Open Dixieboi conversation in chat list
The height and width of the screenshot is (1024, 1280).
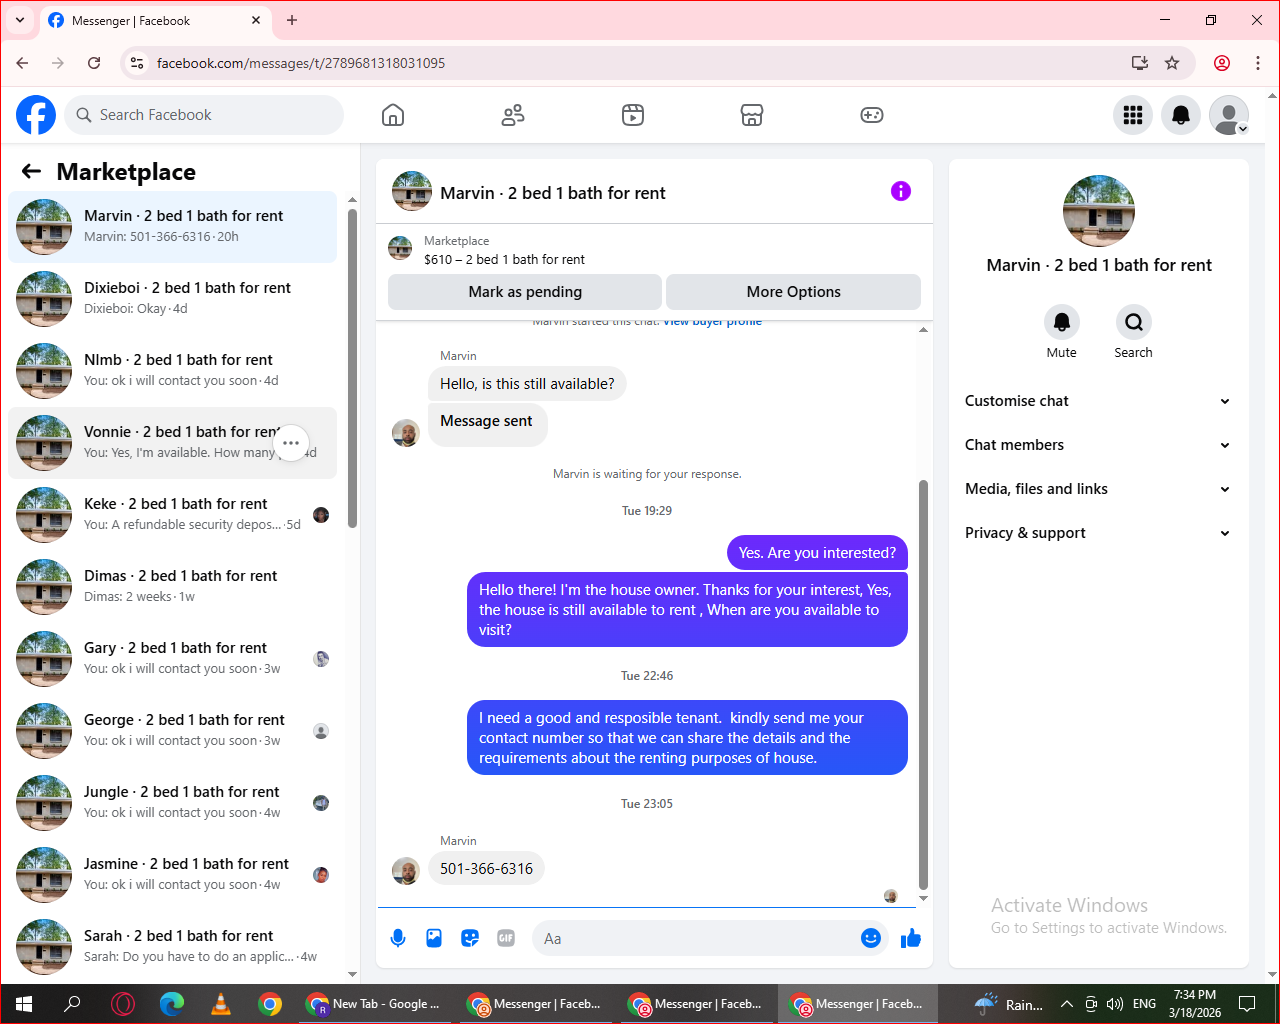(x=173, y=299)
